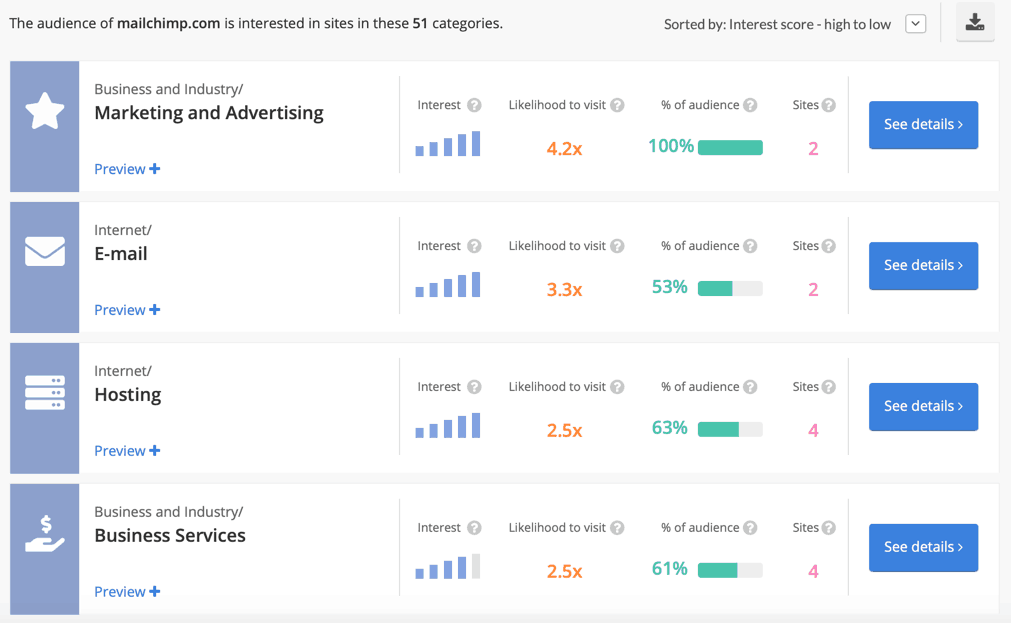The height and width of the screenshot is (623, 1011).
Task: Expand Preview for the Hosting category
Action: click(x=126, y=450)
